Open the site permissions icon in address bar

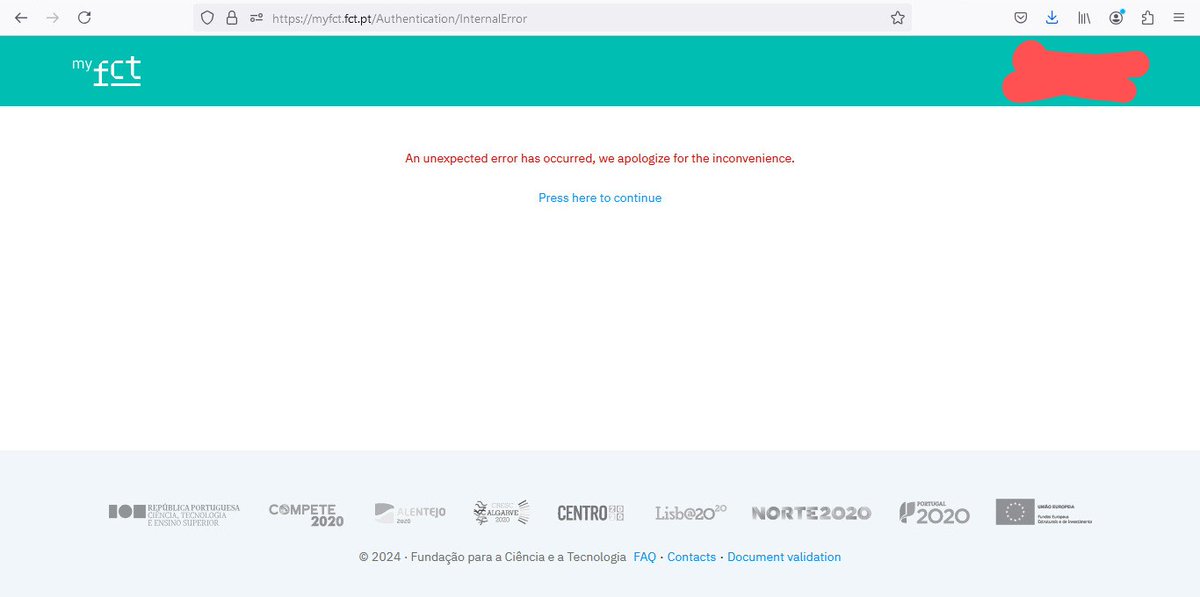pyautogui.click(x=256, y=18)
